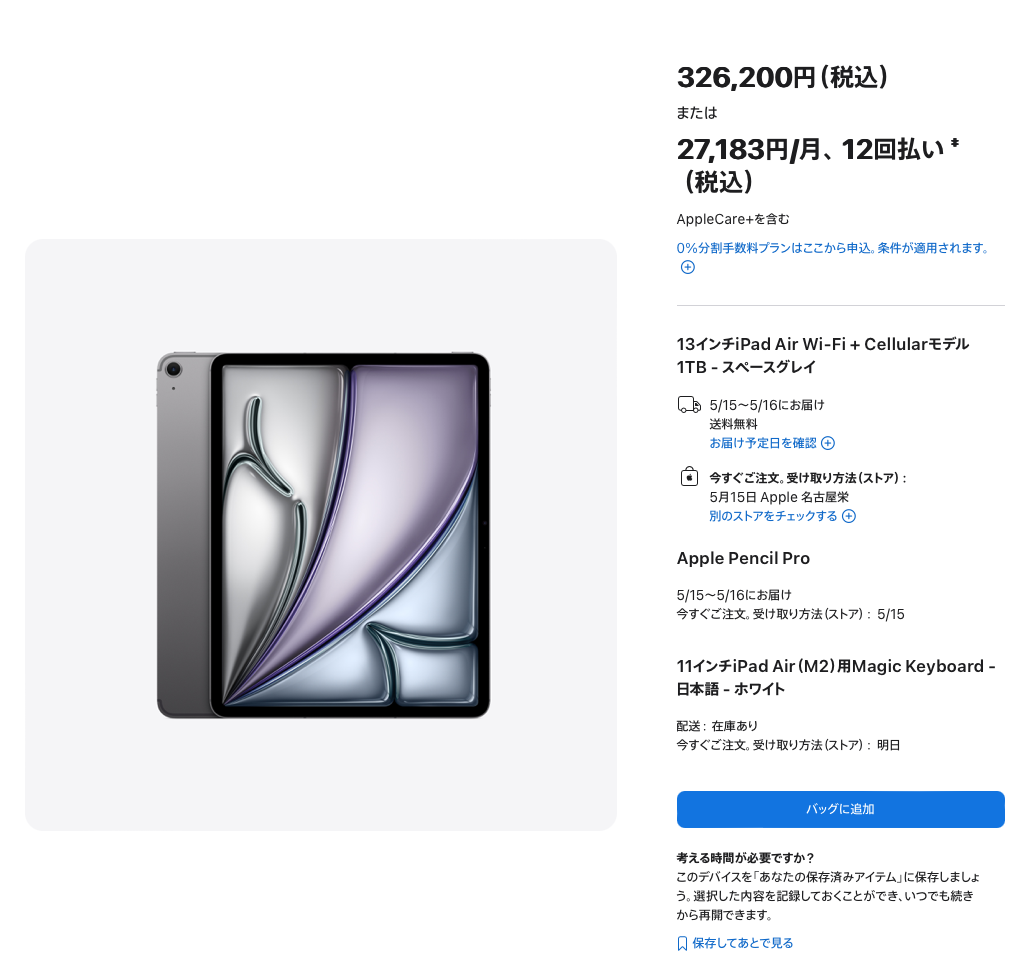Click the Apple Pencil Pro heading

pyautogui.click(x=743, y=558)
